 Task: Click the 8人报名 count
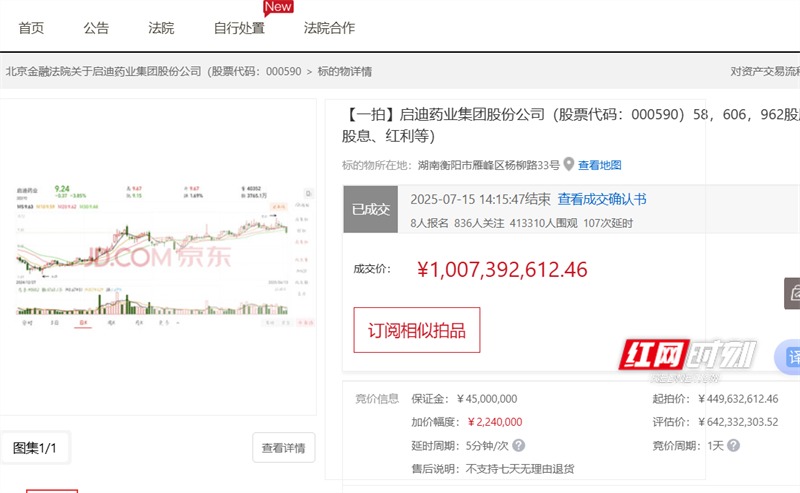(429, 223)
